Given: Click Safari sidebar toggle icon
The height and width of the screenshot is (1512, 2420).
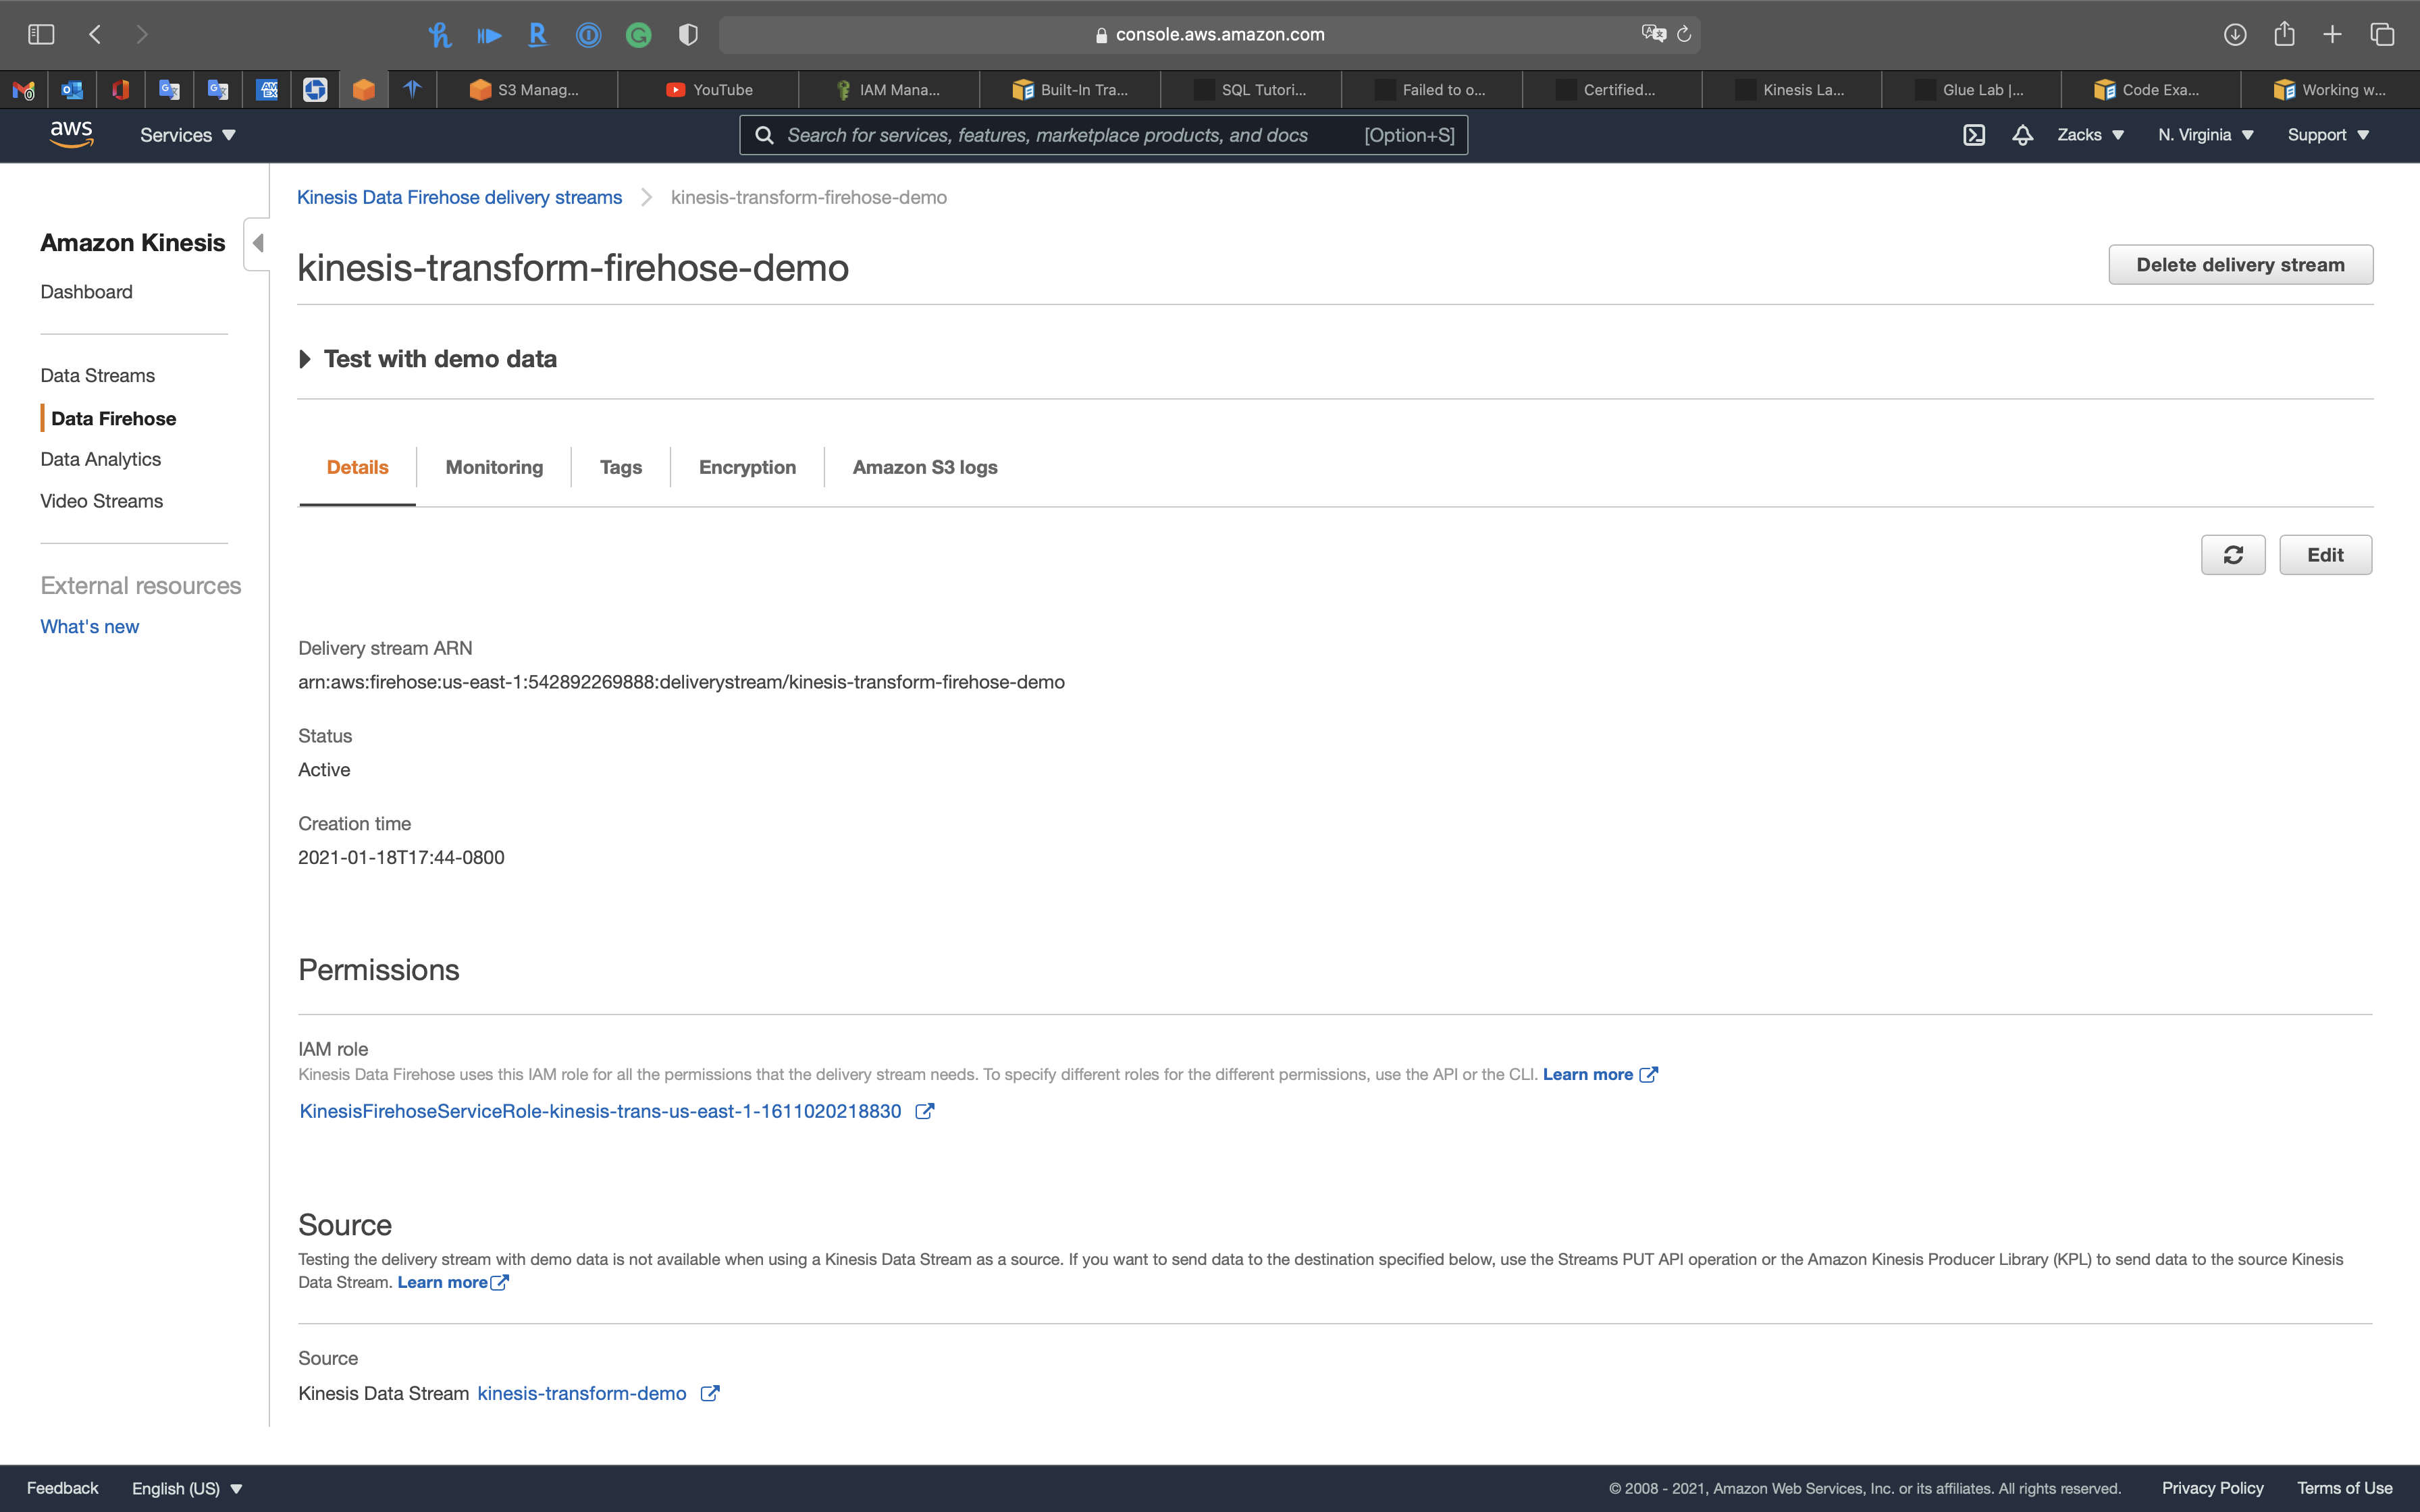Looking at the screenshot, I should click(x=41, y=34).
